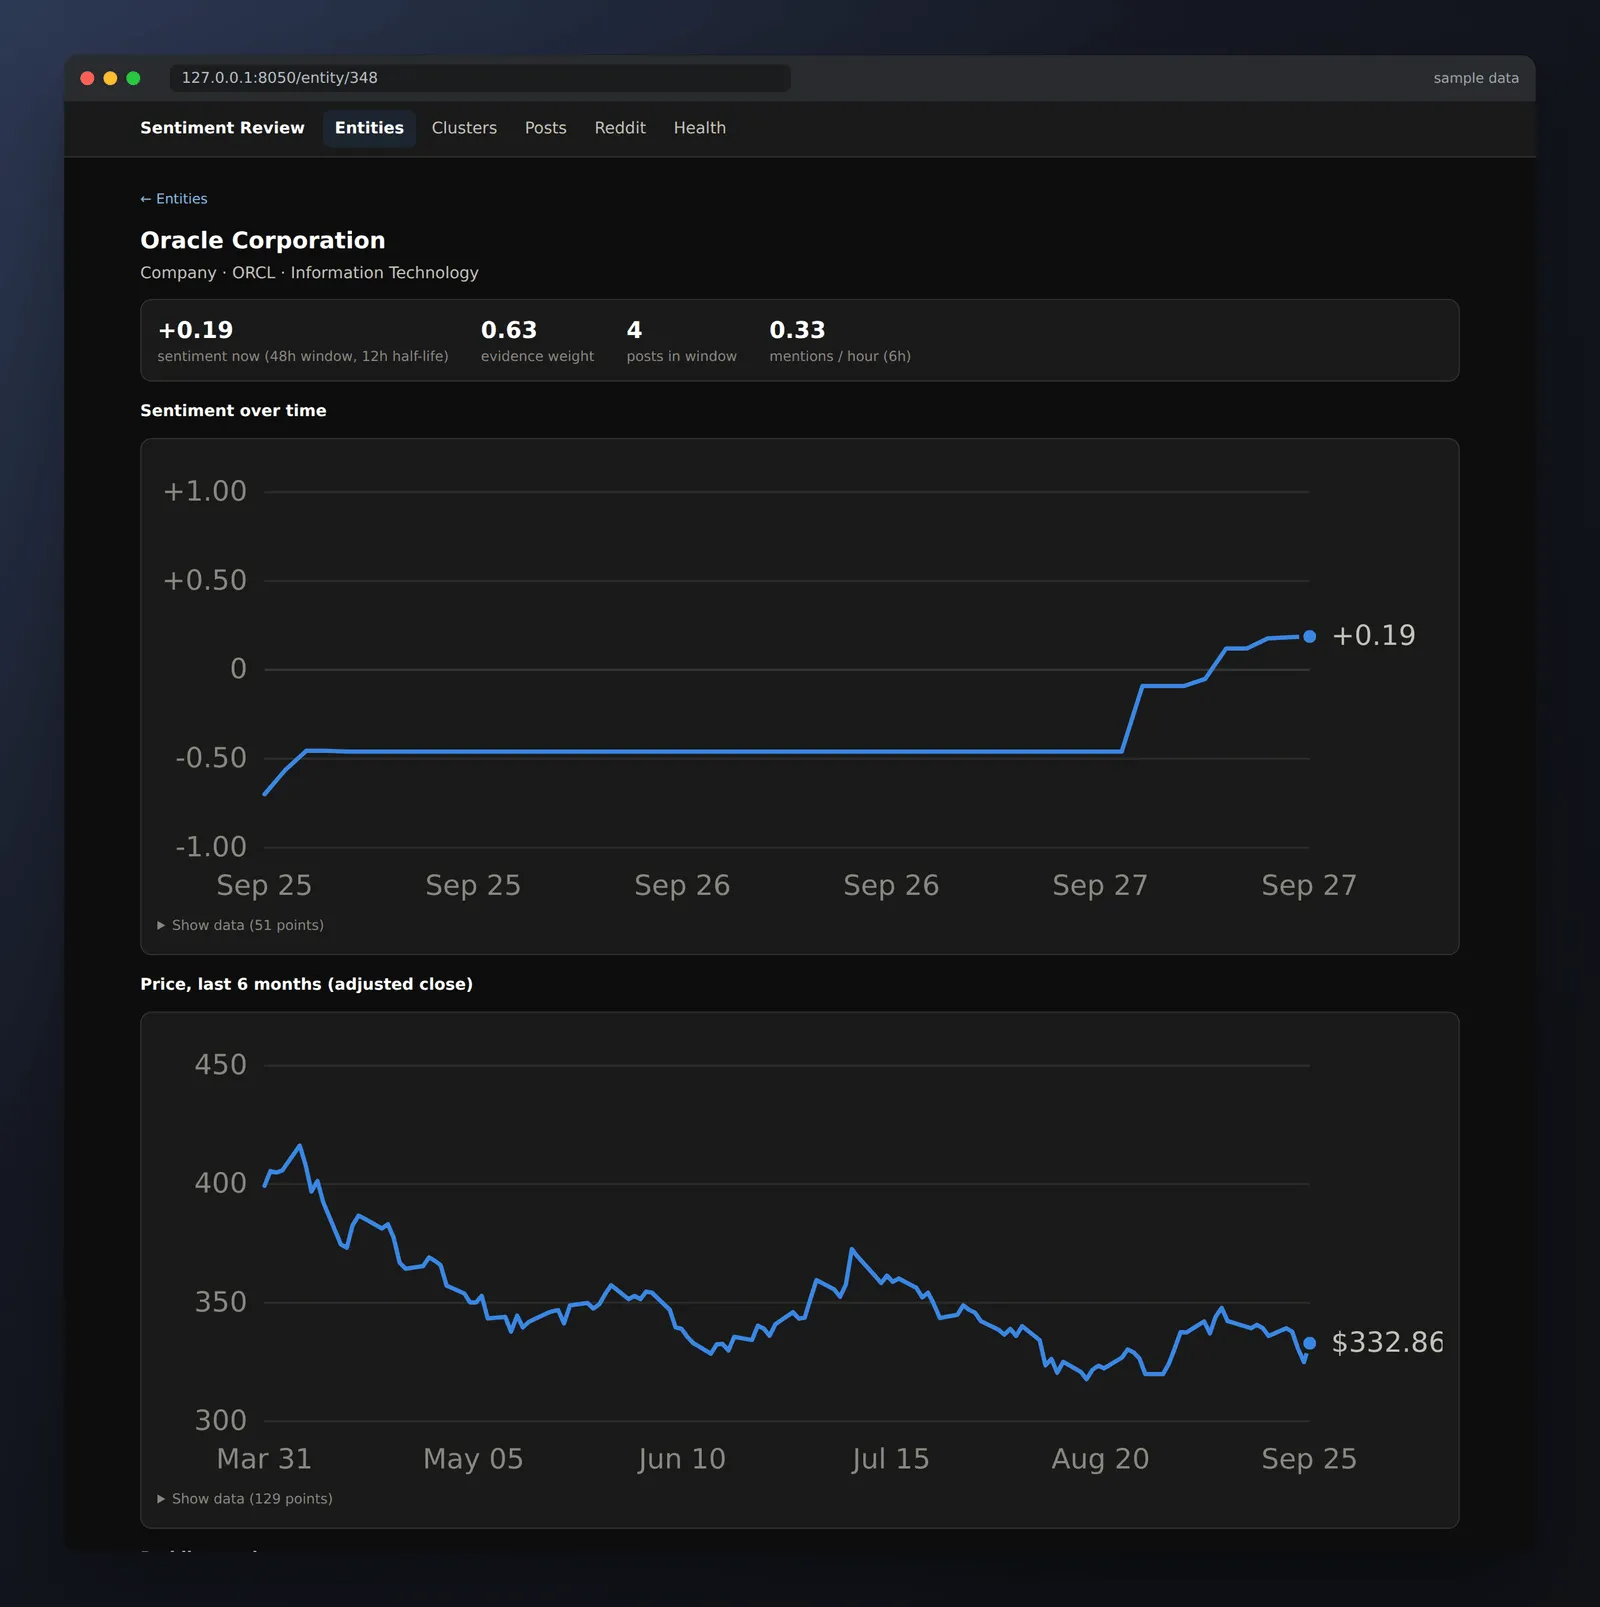1600x1607 pixels.
Task: Open the Health tab
Action: point(699,128)
